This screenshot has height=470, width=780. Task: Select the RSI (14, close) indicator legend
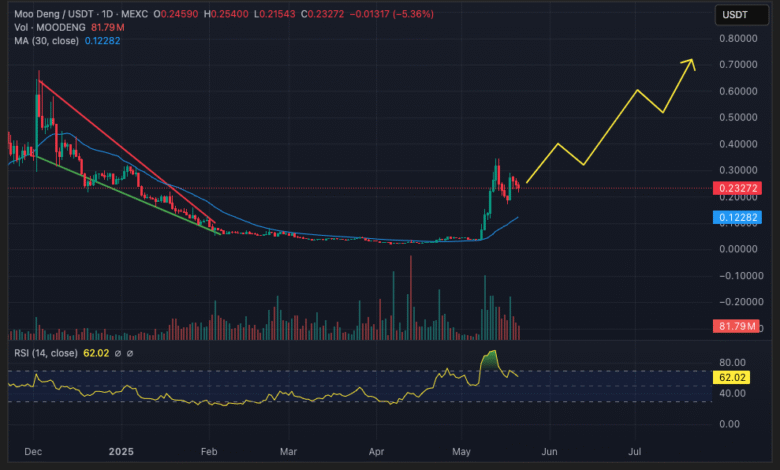(x=46, y=353)
